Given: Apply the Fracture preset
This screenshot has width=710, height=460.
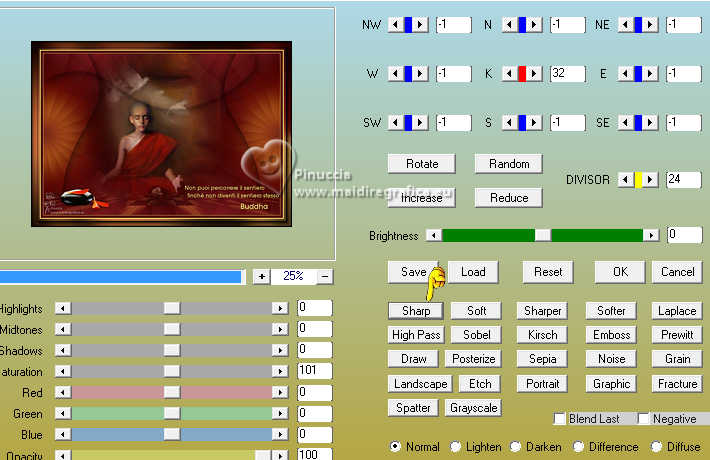Looking at the screenshot, I should 677,384.
